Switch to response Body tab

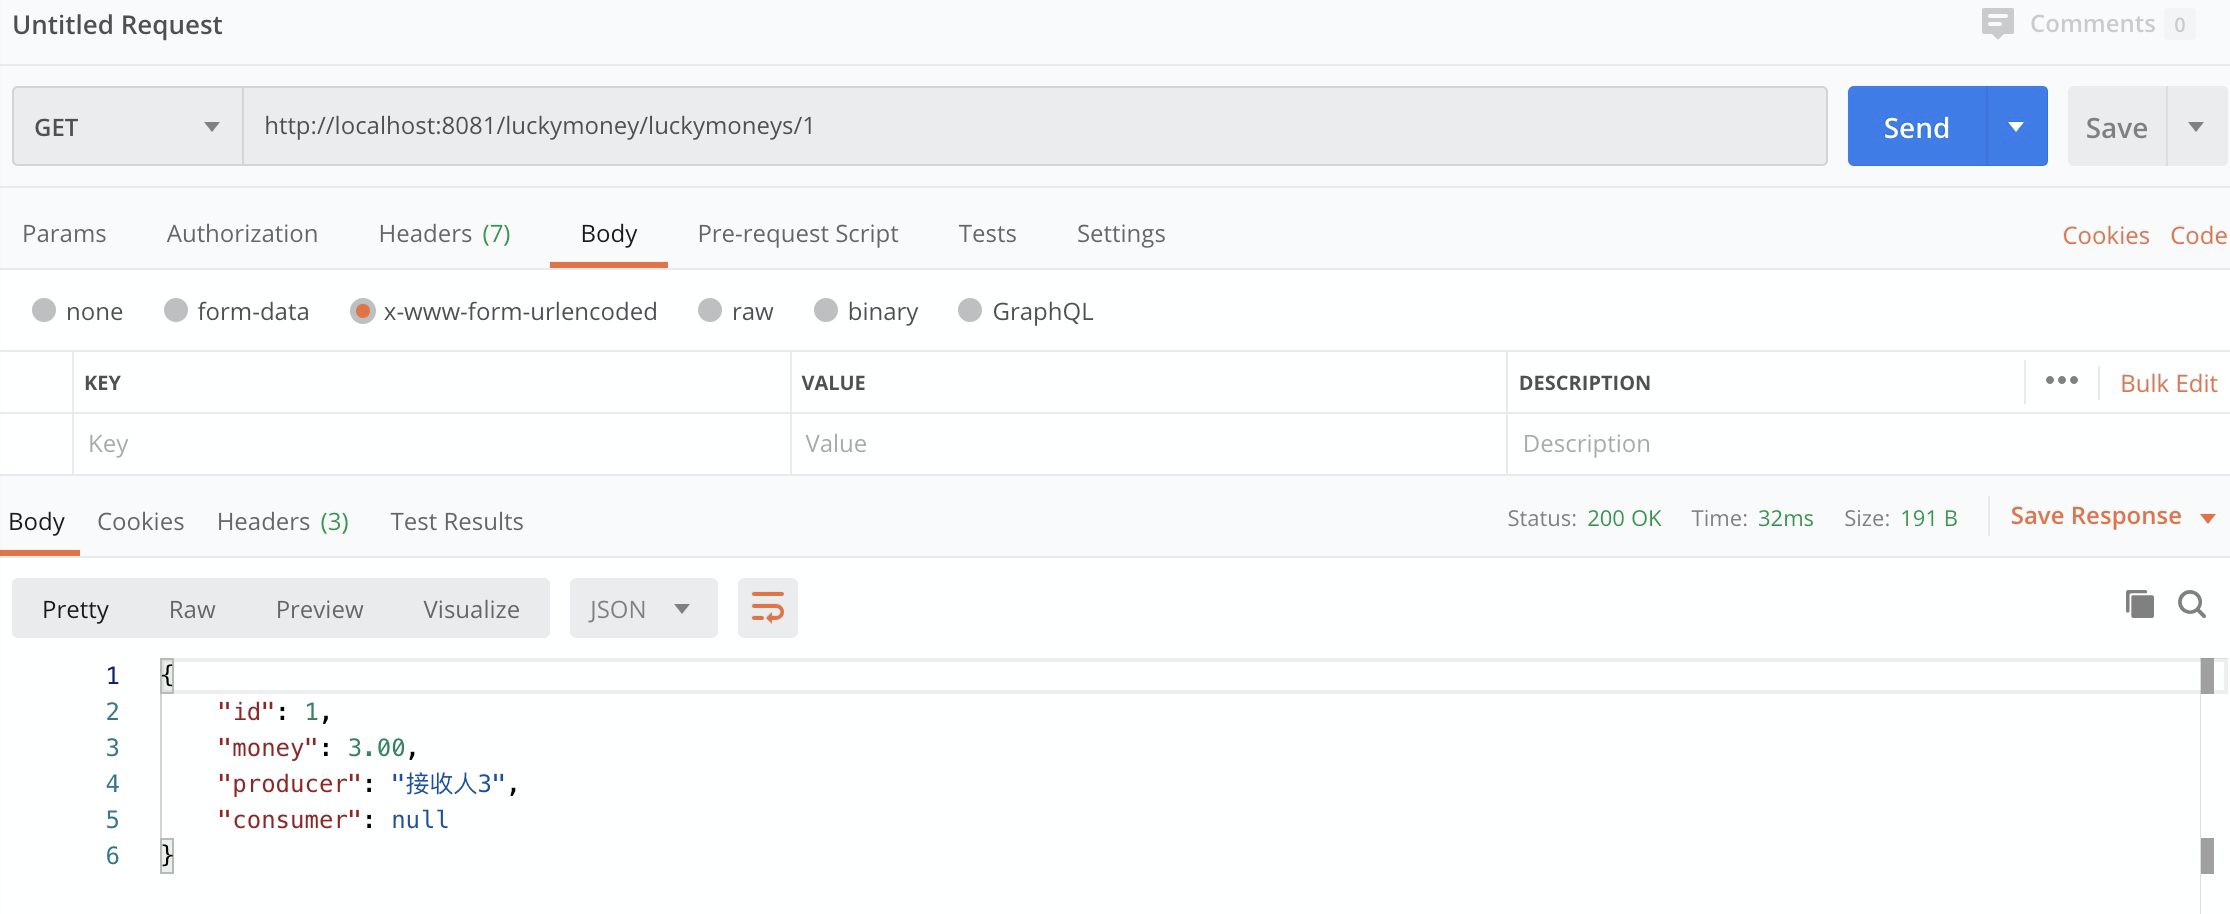(x=37, y=521)
